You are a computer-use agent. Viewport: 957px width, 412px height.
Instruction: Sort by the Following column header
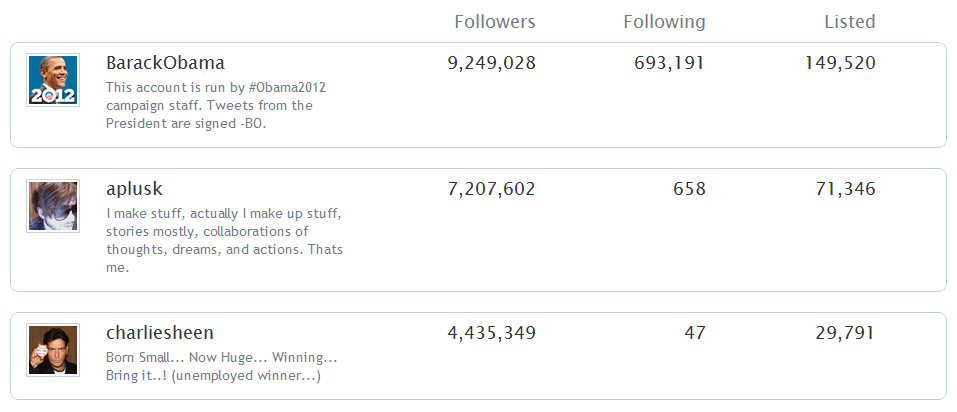click(664, 22)
